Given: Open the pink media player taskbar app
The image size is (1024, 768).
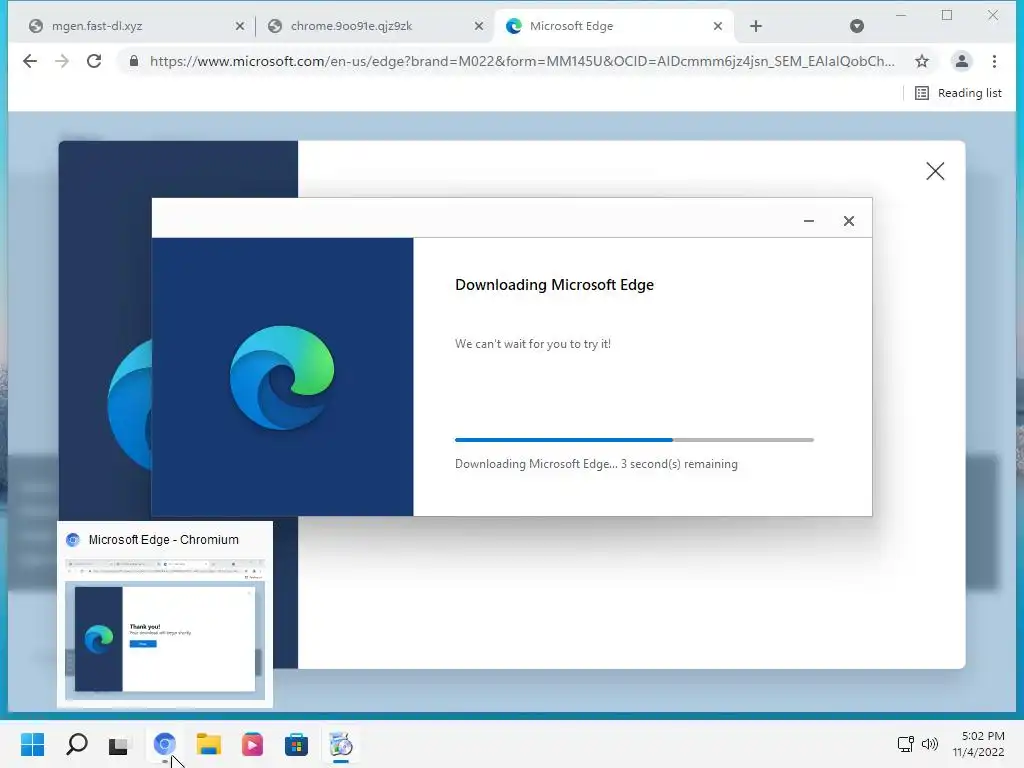Looking at the screenshot, I should click(x=252, y=744).
